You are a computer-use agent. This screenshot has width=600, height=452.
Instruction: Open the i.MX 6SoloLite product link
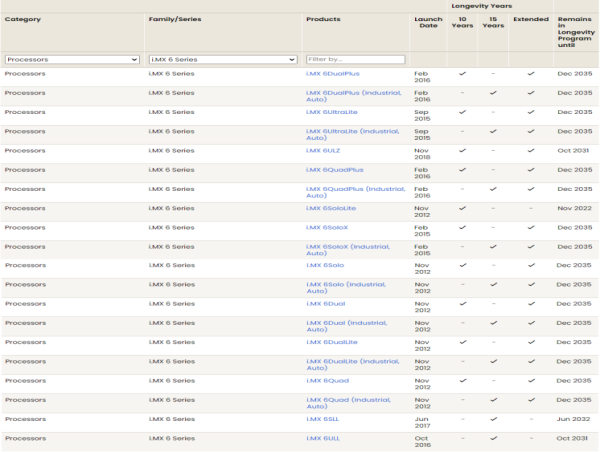331,208
